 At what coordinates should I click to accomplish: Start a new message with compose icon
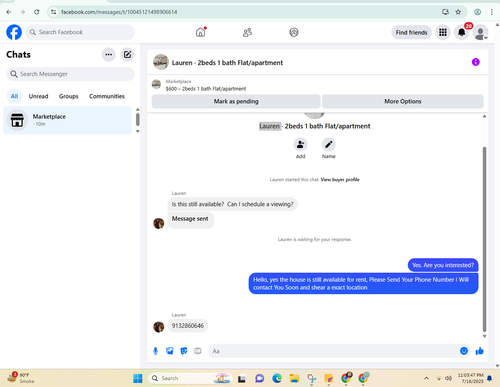[x=127, y=54]
